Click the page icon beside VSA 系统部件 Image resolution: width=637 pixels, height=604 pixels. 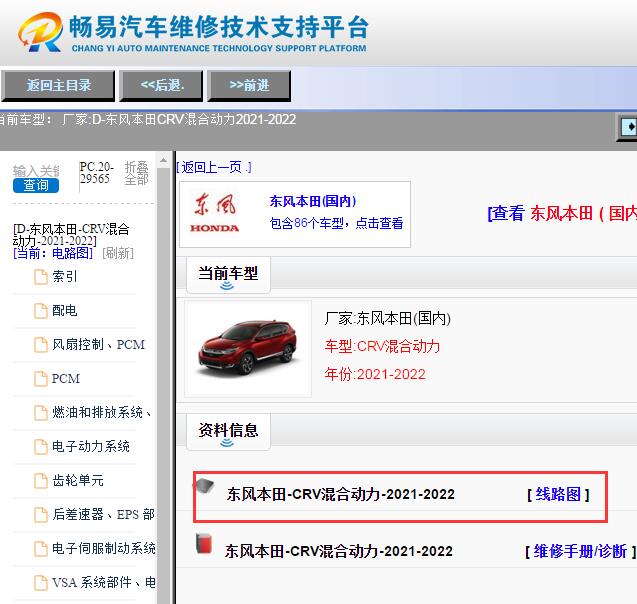tap(41, 583)
